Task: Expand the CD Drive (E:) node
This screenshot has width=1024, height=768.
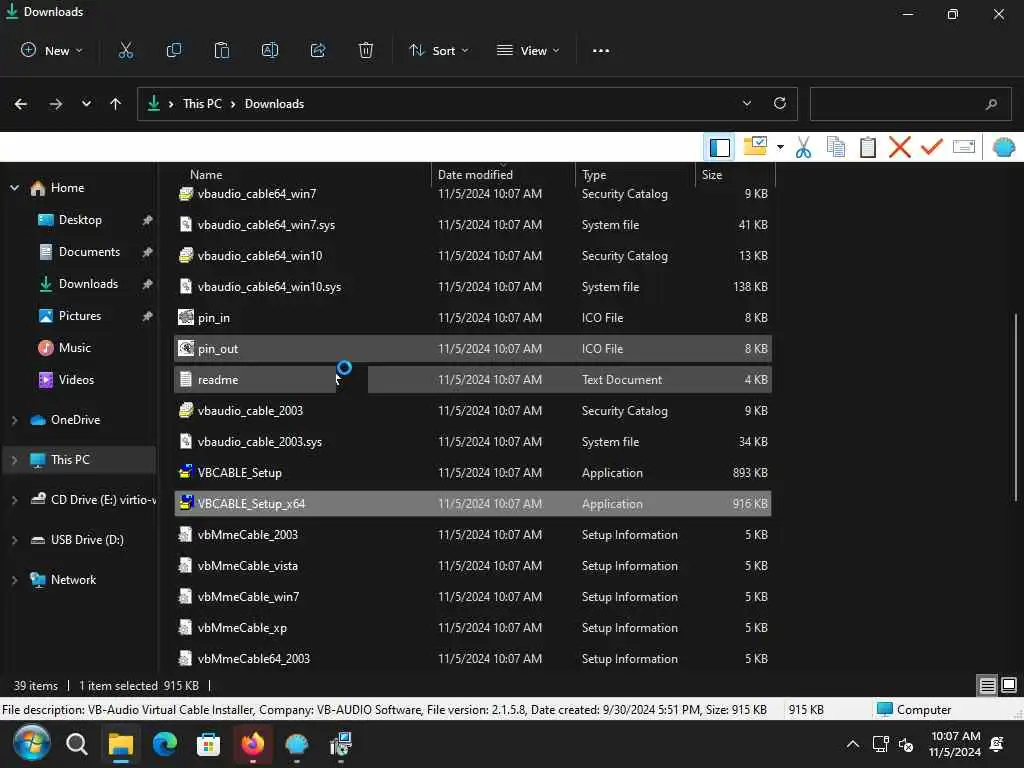Action: [x=14, y=500]
